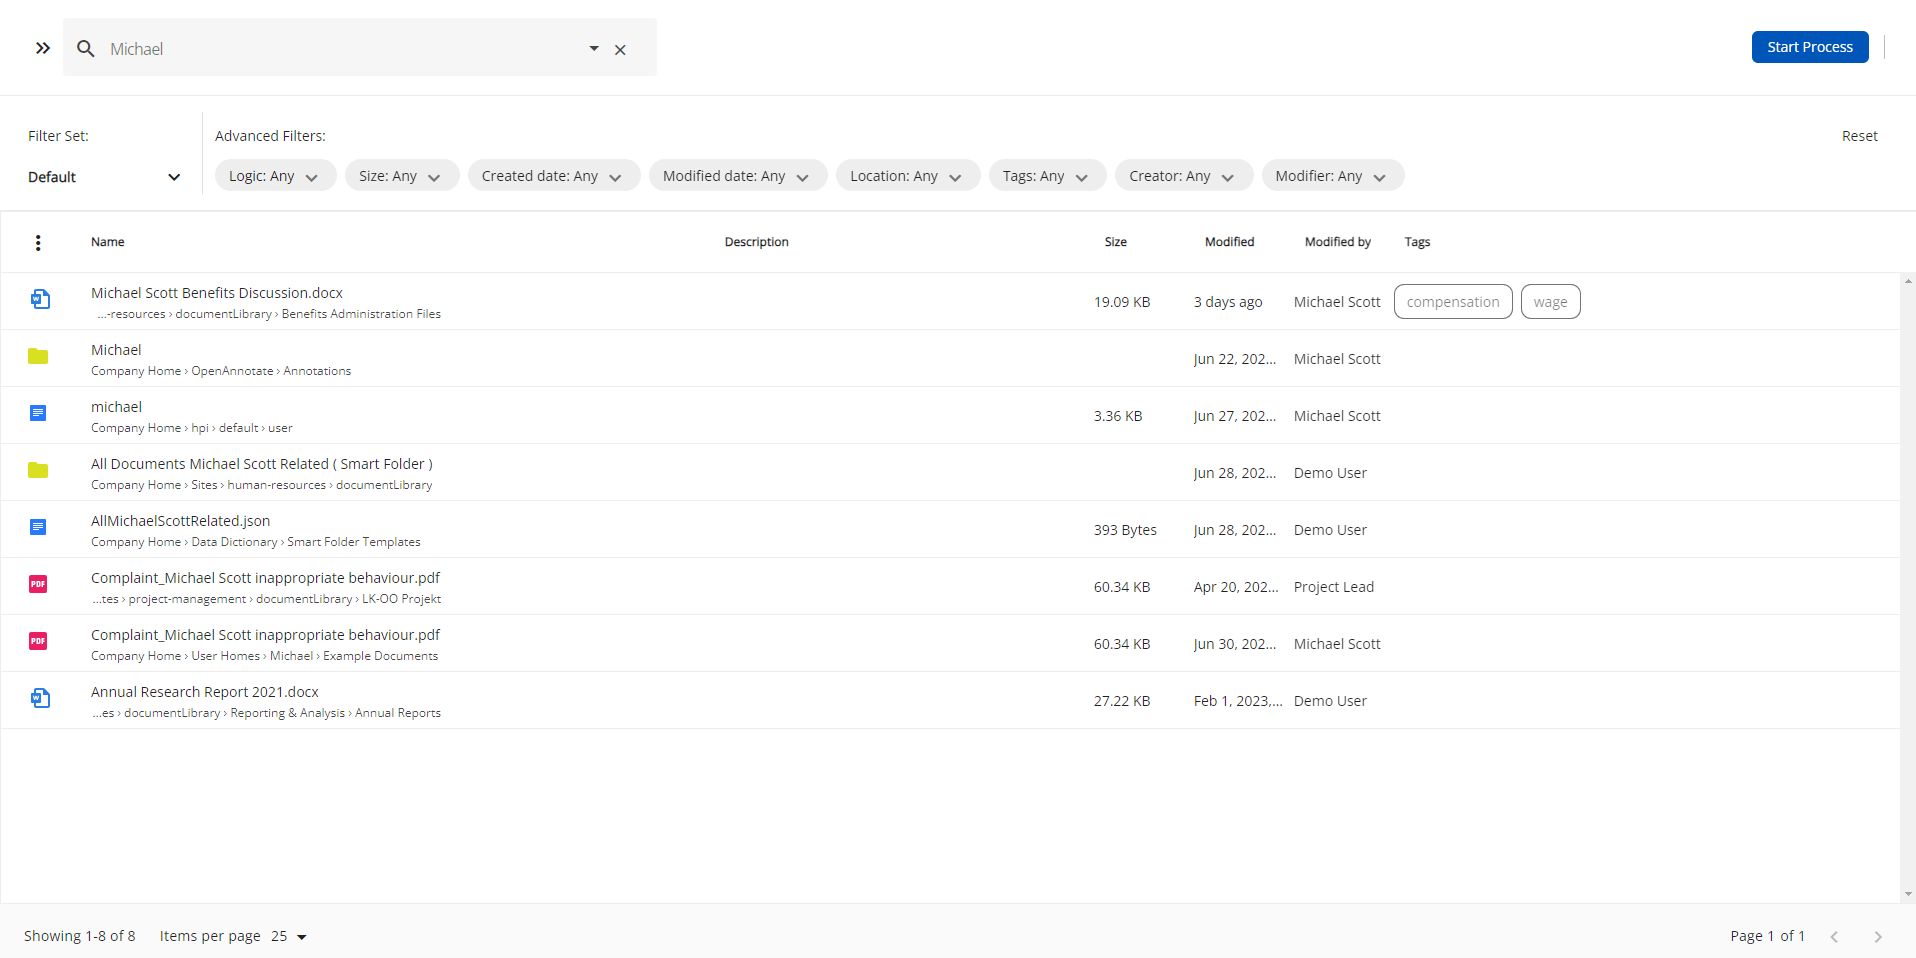Click scrollbar down arrow in results

point(1908,894)
